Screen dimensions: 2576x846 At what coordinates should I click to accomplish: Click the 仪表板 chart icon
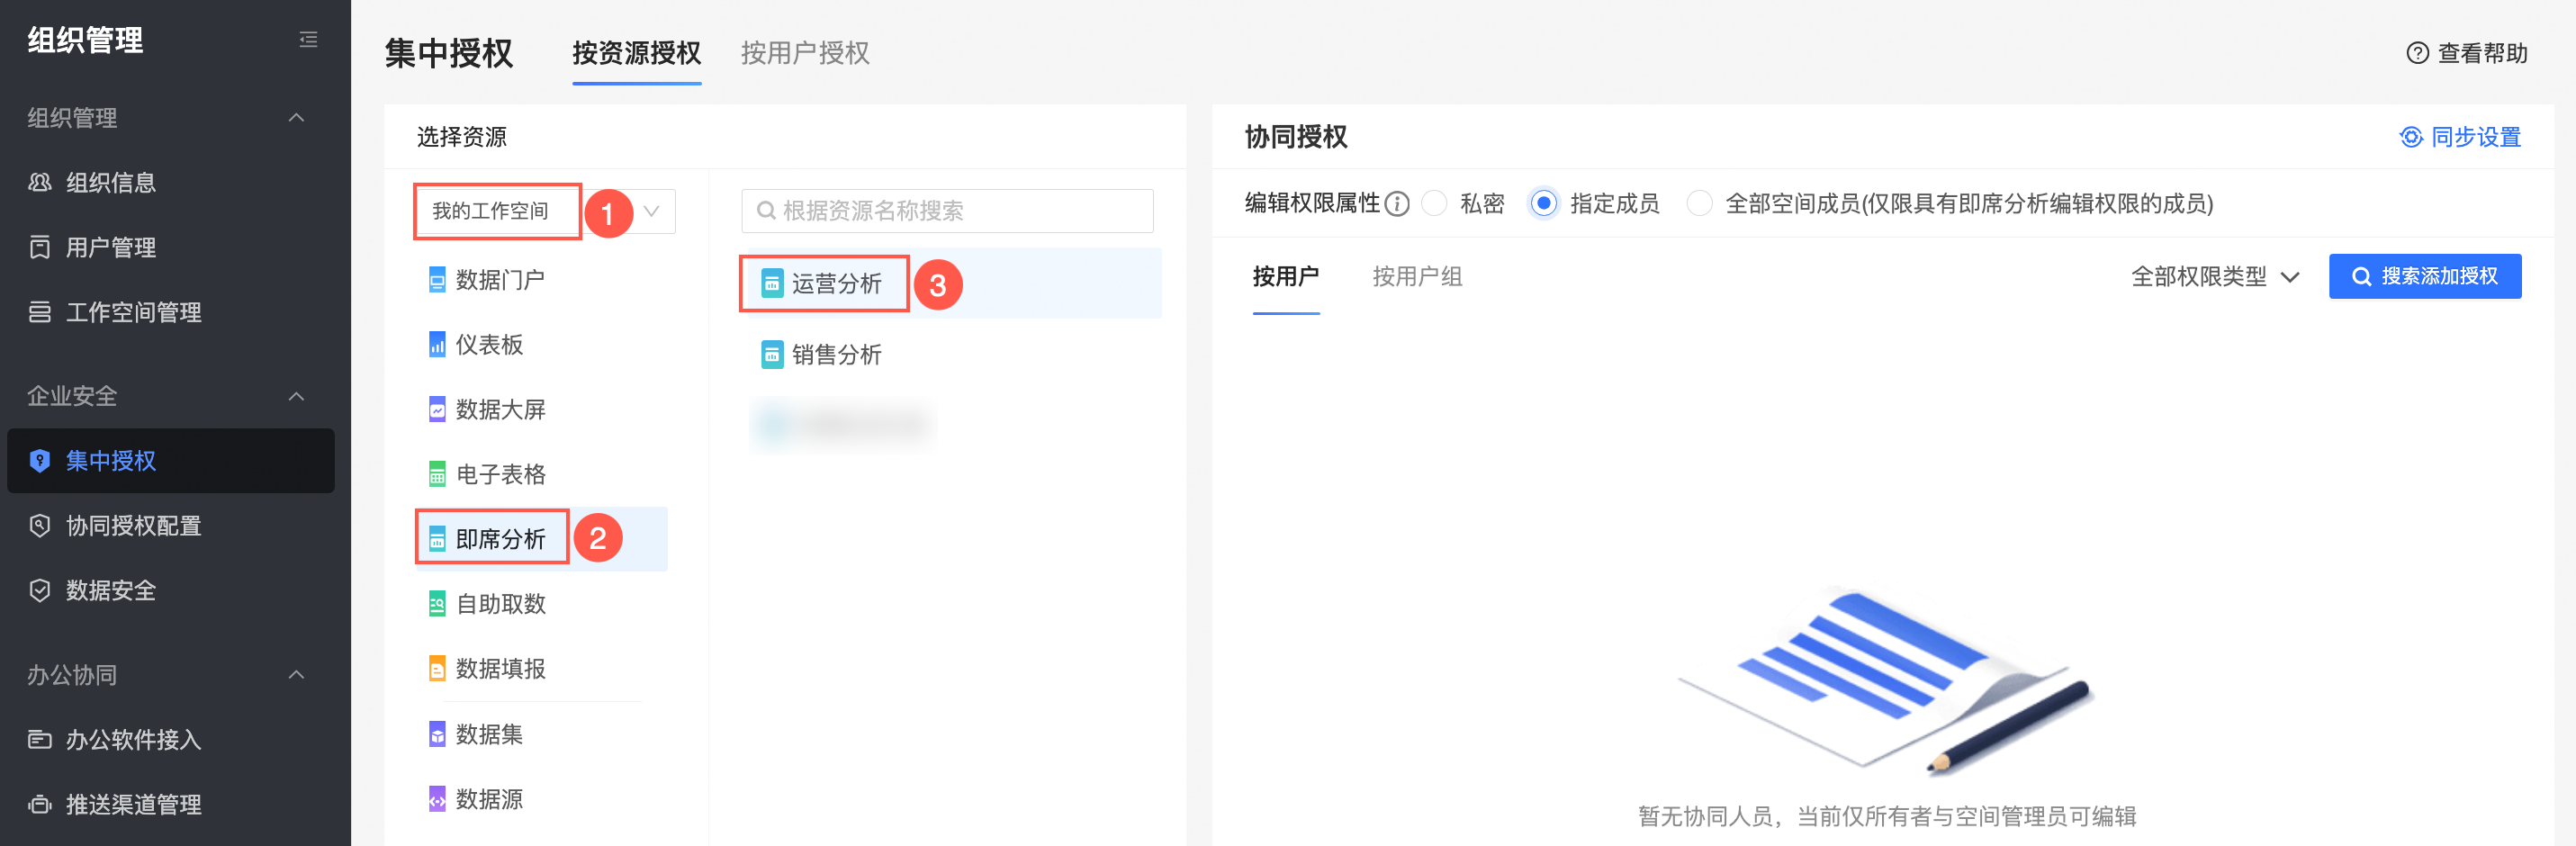pos(437,345)
